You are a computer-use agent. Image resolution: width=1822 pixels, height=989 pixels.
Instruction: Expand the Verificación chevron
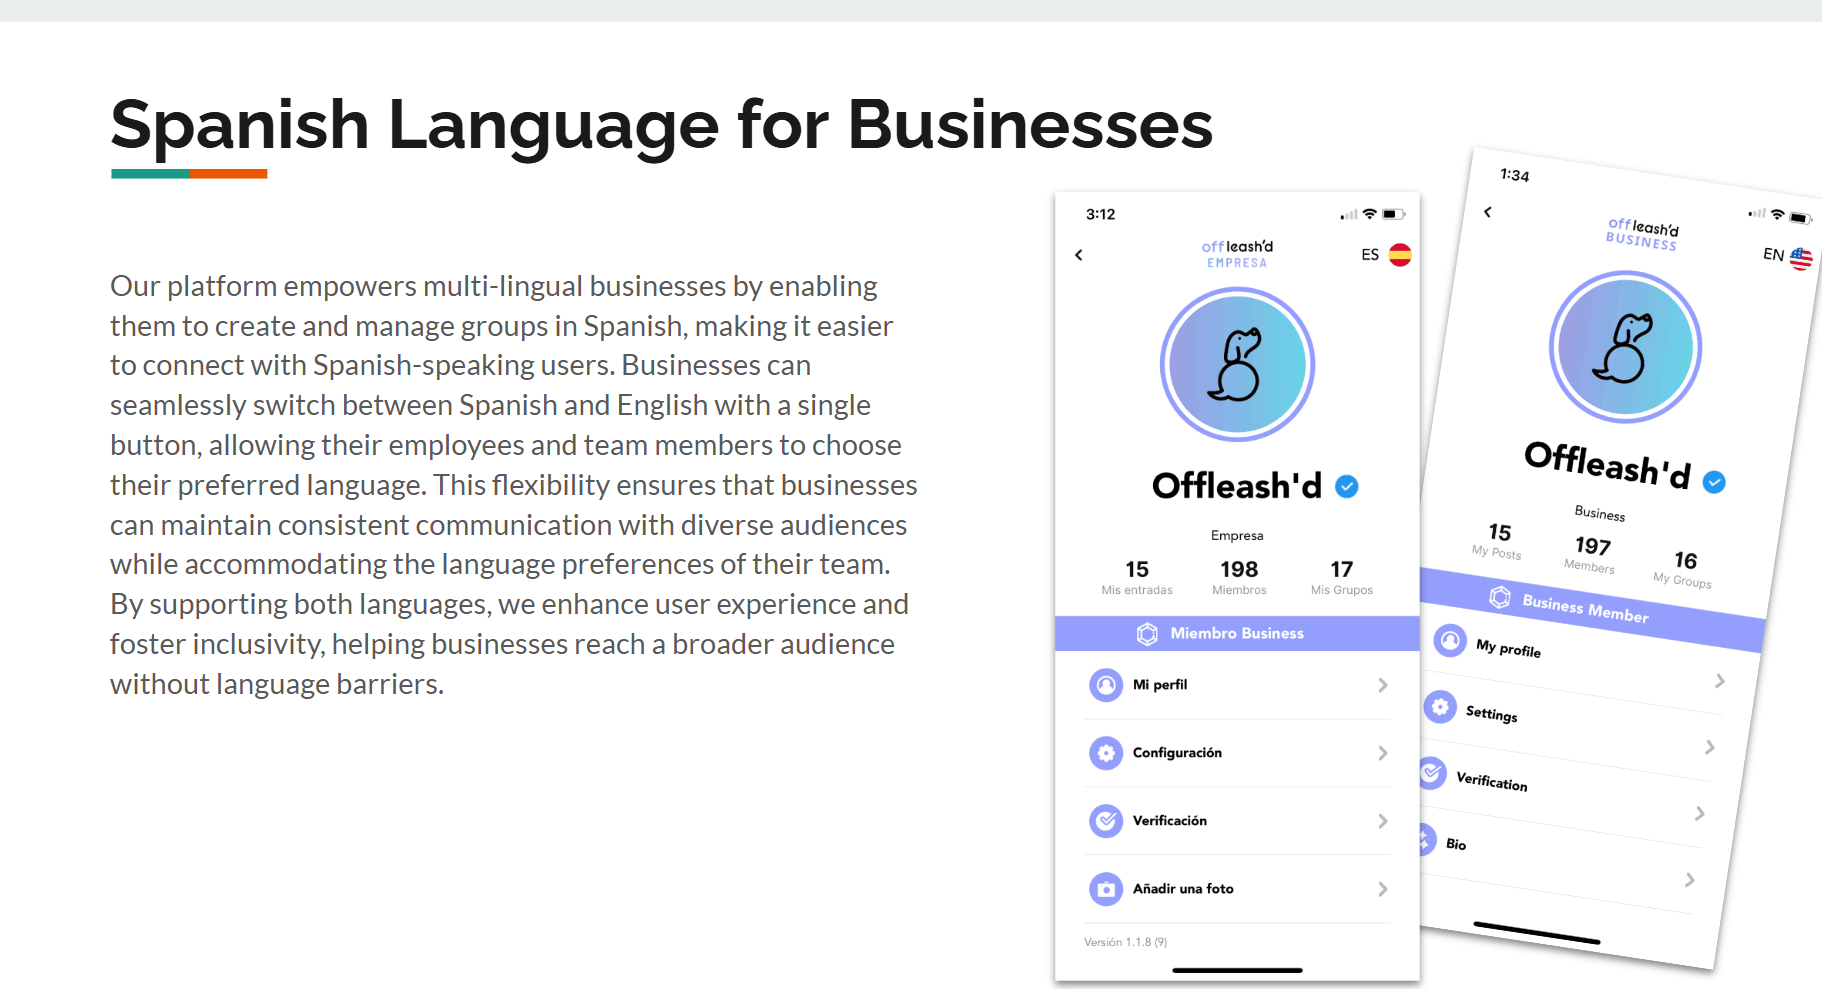click(x=1383, y=821)
